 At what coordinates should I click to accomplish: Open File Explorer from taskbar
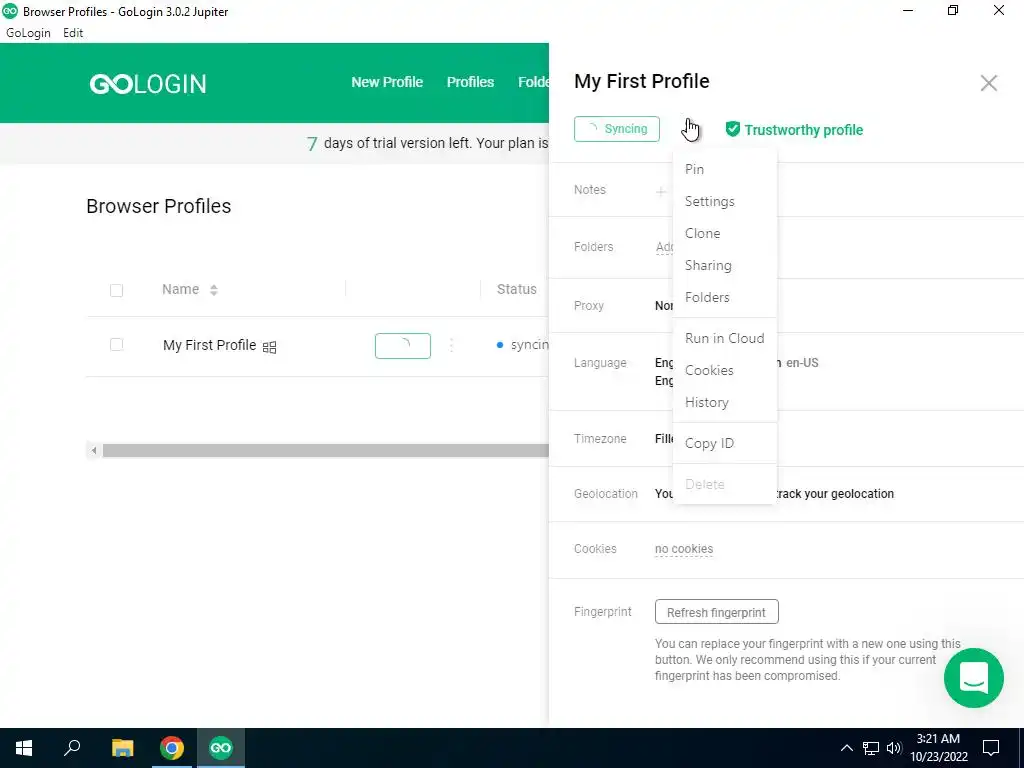(122, 748)
